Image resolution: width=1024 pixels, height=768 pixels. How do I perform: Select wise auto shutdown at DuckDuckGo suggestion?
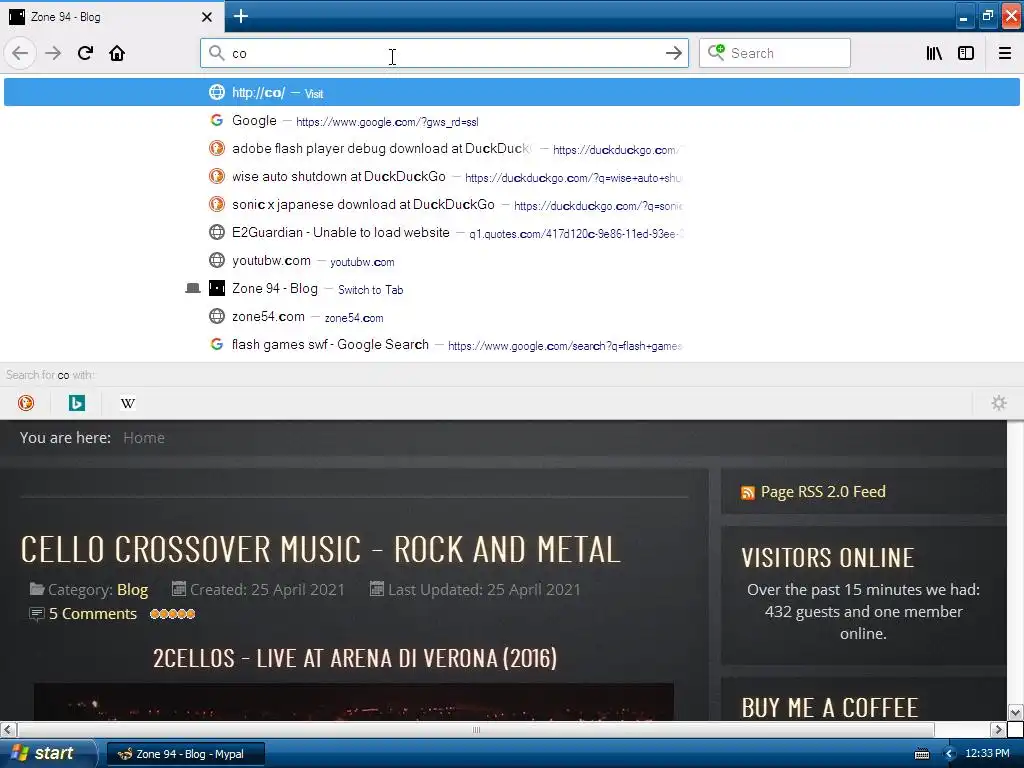pos(512,177)
